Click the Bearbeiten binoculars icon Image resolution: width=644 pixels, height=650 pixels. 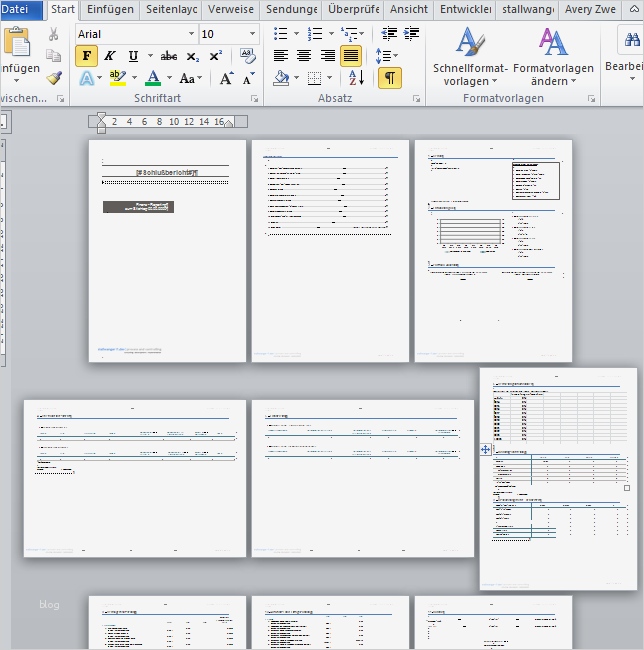632,40
